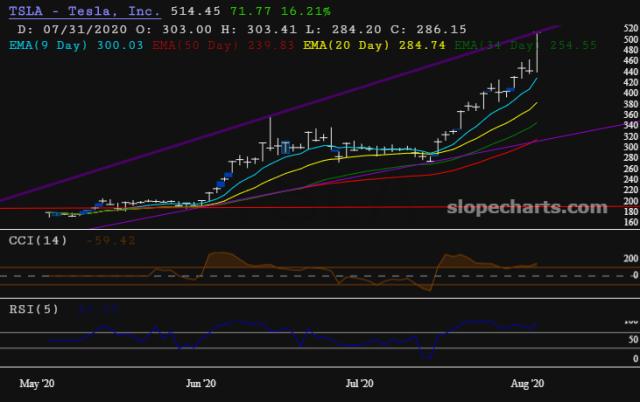Click the tall last candlestick near 510
Viewport: 640px width, 402px height.
point(537,52)
